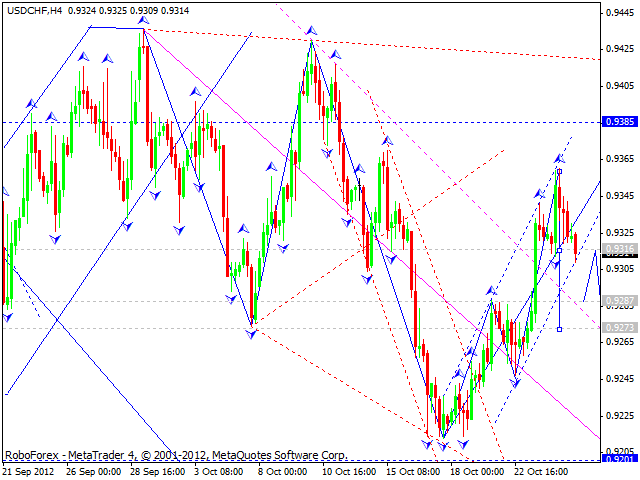The image size is (640, 480).
Task: Select the 0.9316 current price label
Action: click(x=620, y=249)
